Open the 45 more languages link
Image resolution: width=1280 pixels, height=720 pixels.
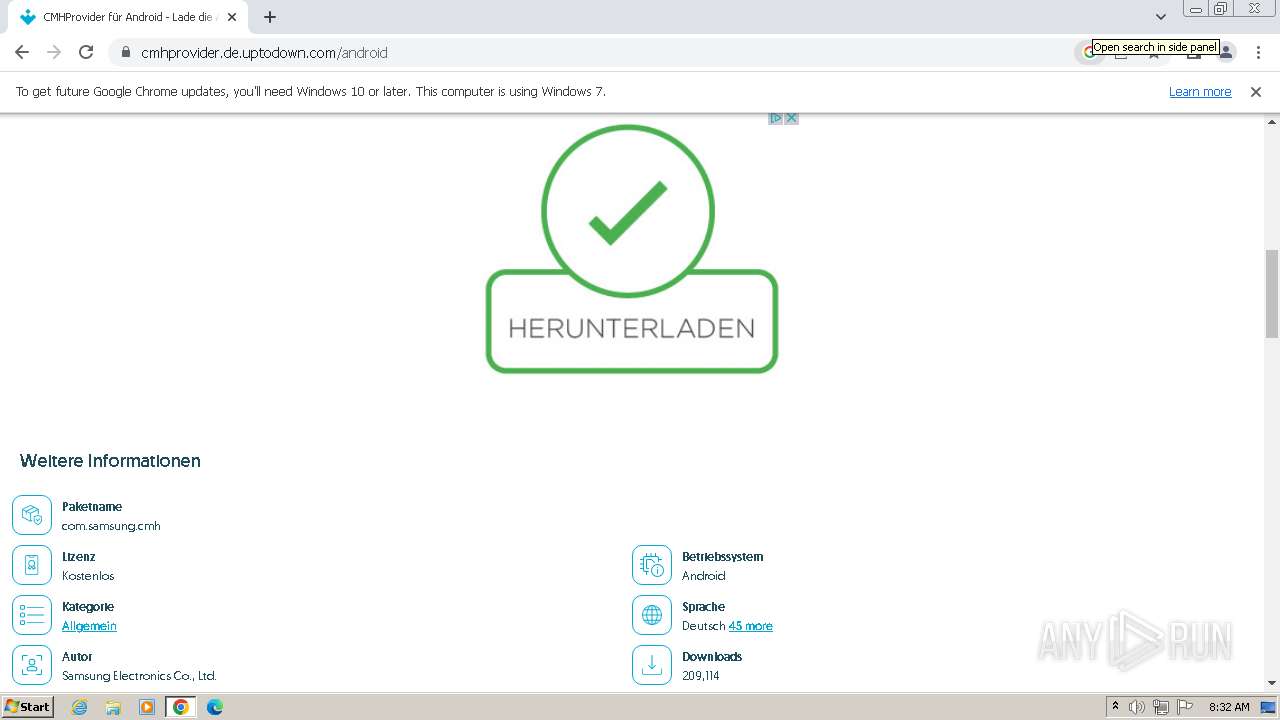tap(750, 626)
